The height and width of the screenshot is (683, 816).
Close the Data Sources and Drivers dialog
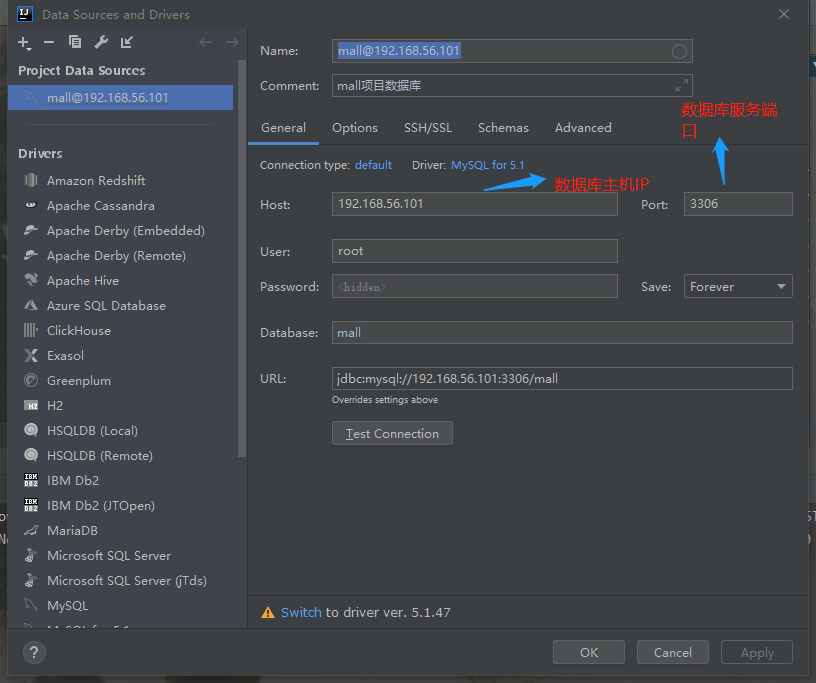(784, 15)
